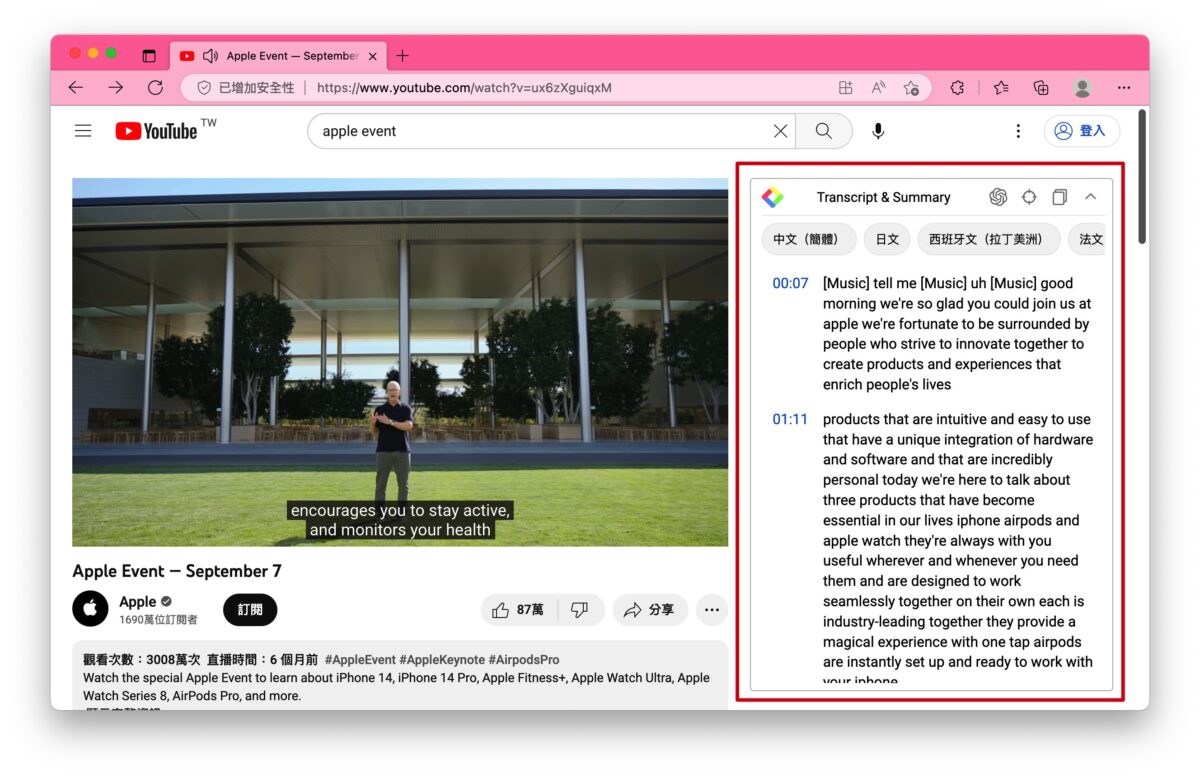The height and width of the screenshot is (777, 1200).
Task: Open the apps available icon in address bar
Action: (846, 88)
